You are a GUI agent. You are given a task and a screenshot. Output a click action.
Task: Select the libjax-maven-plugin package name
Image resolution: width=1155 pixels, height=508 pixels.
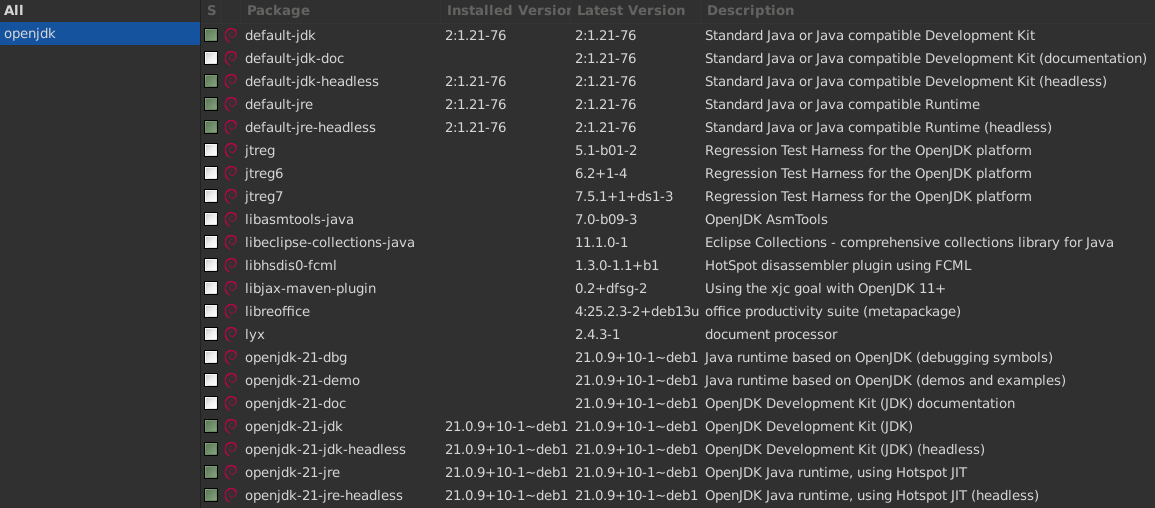coord(310,289)
